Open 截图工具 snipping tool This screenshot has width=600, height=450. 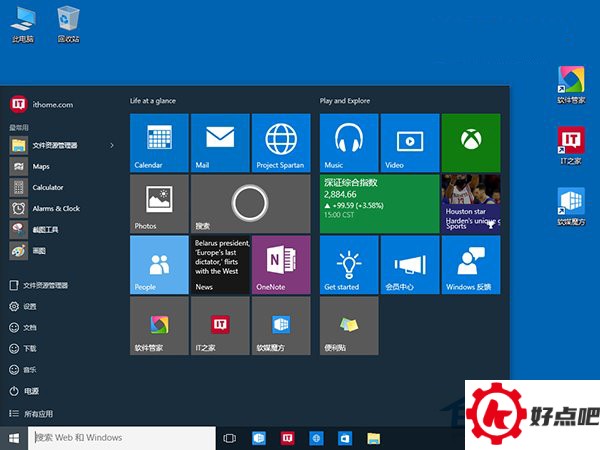34,230
